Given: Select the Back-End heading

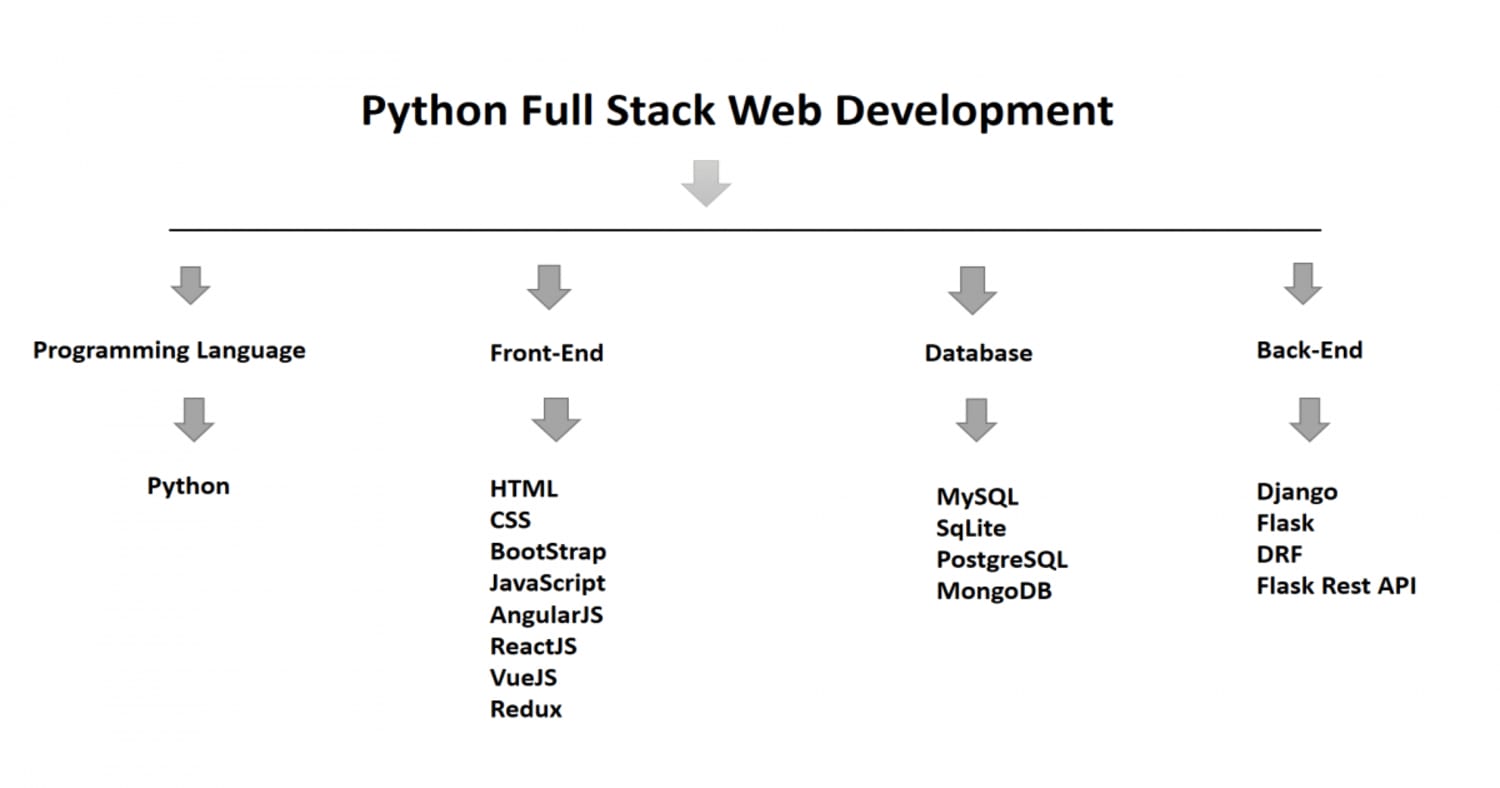Looking at the screenshot, I should (x=1309, y=350).
